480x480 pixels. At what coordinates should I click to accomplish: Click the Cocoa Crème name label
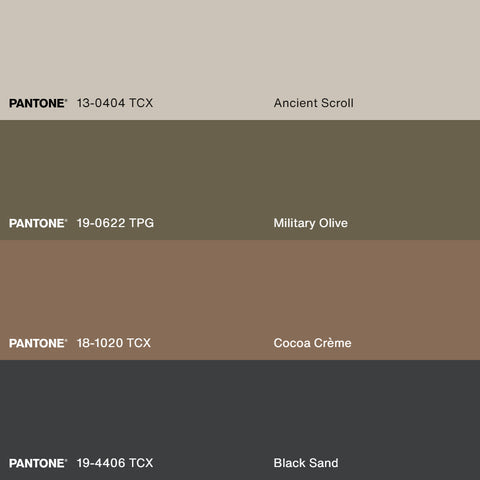(x=312, y=343)
